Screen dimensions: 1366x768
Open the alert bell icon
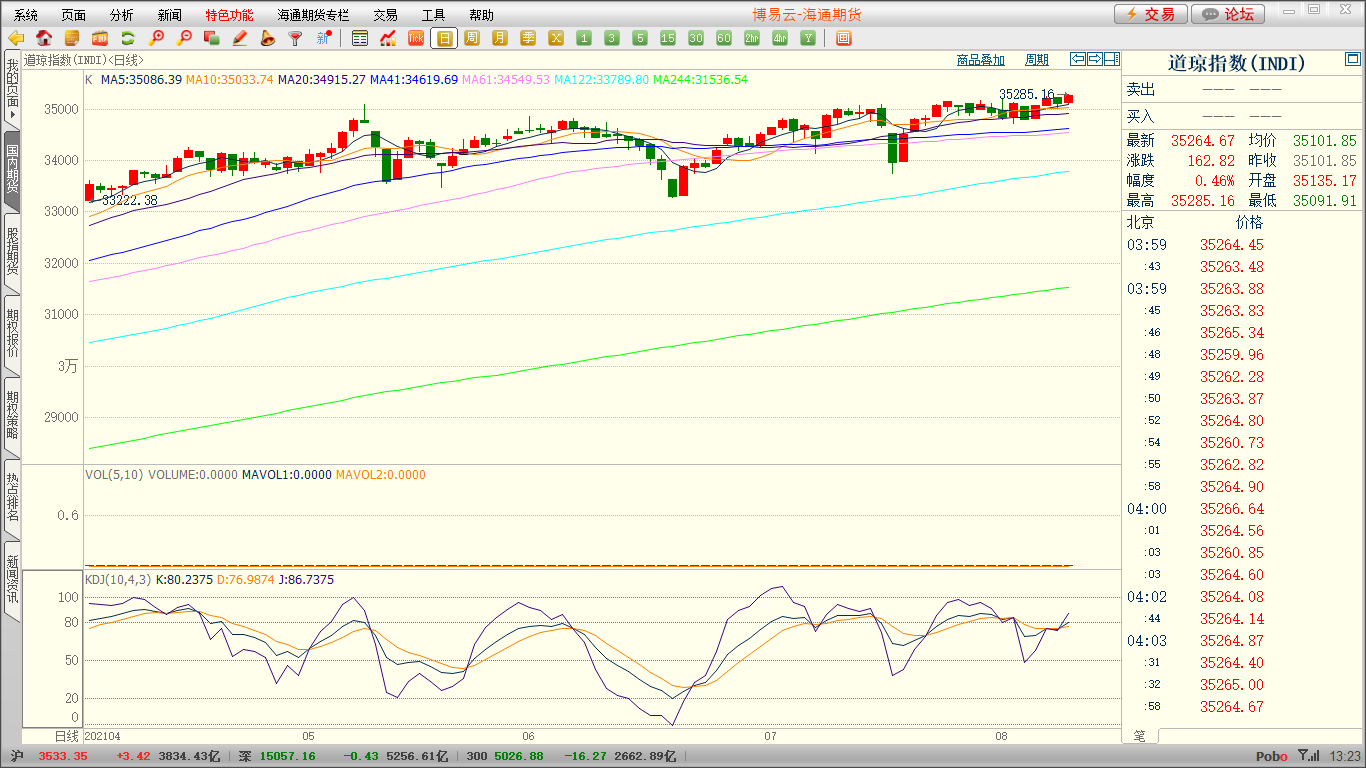point(267,38)
